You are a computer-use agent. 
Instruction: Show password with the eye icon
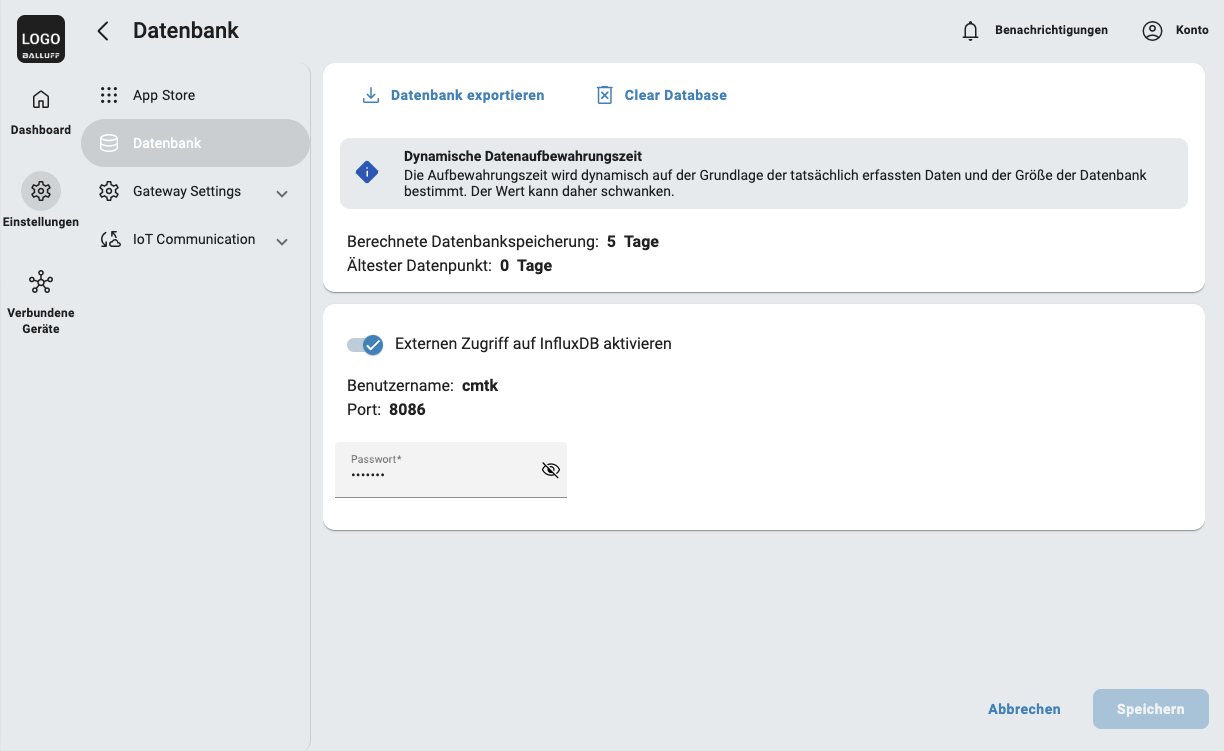[x=550, y=470]
